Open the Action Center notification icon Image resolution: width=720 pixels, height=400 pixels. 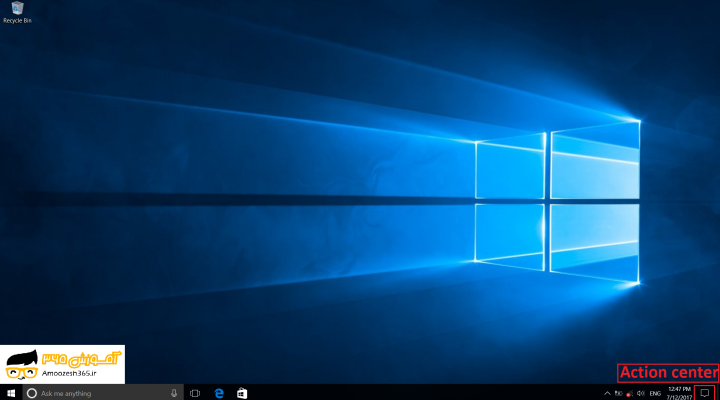(x=705, y=393)
